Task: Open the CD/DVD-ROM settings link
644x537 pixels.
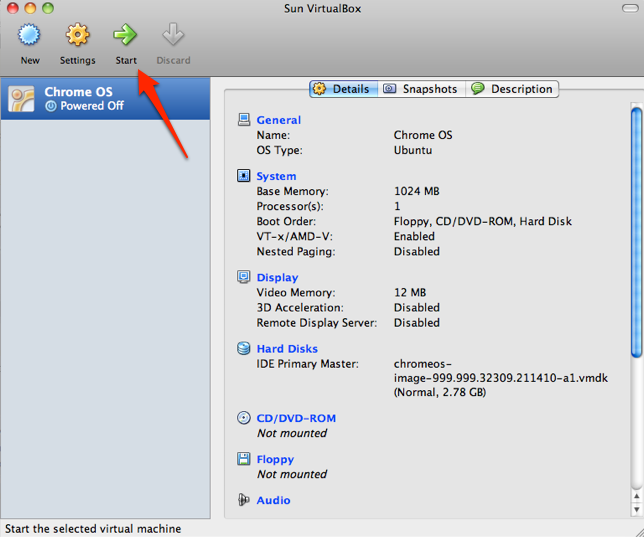Action: click(x=296, y=418)
